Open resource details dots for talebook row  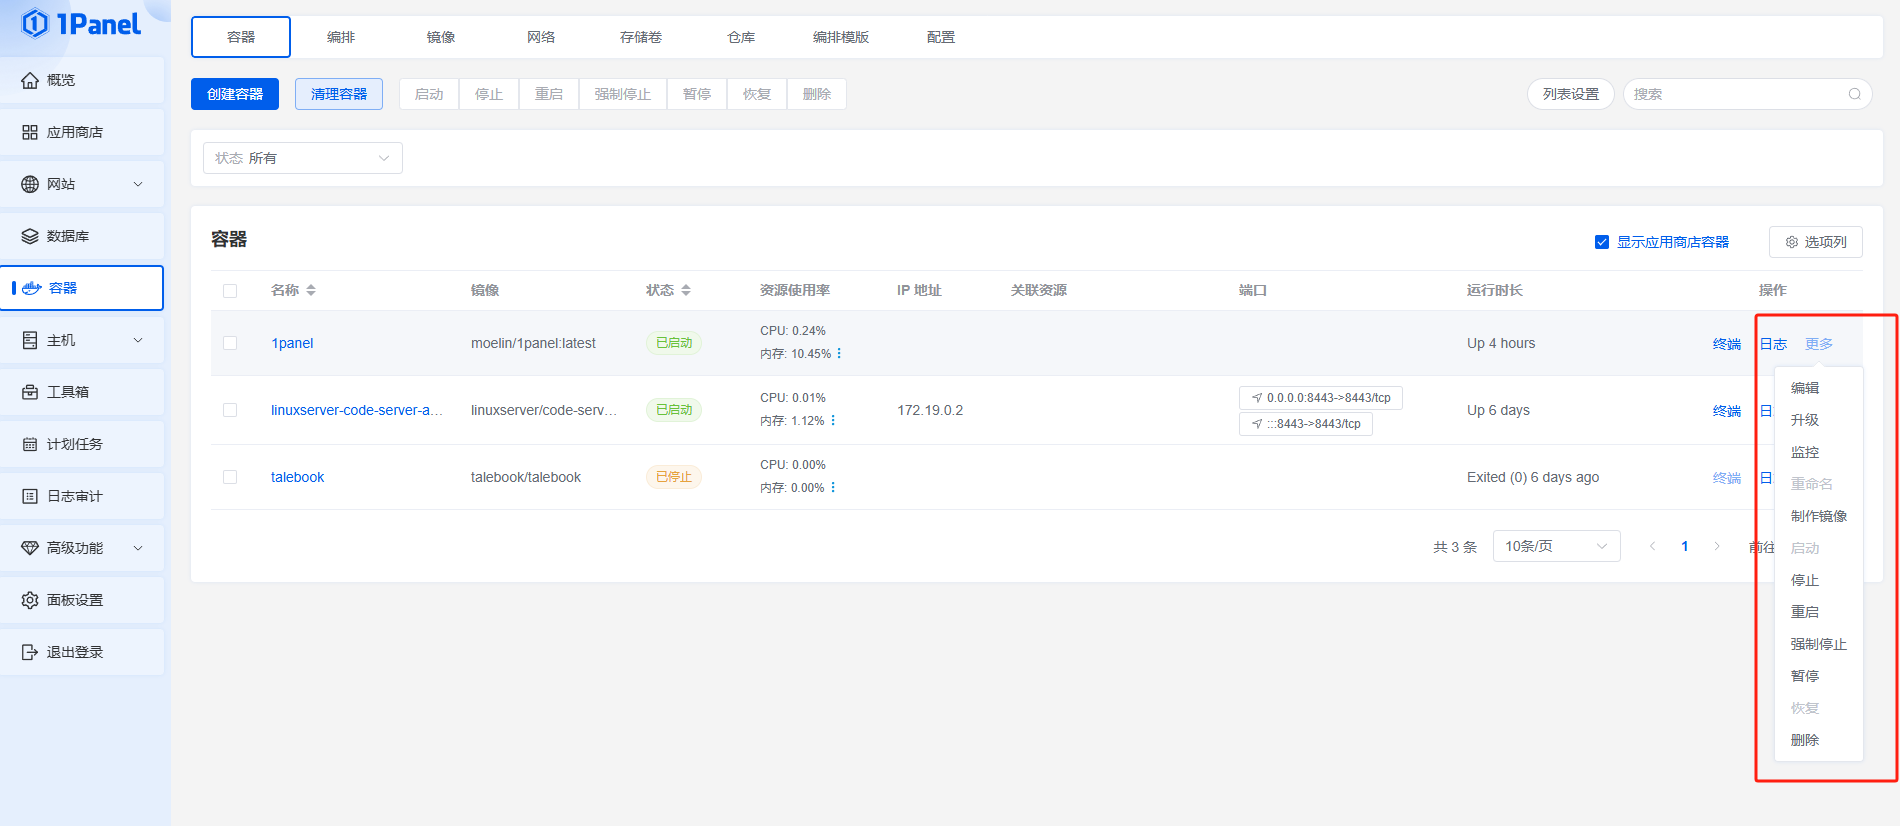pos(833,488)
